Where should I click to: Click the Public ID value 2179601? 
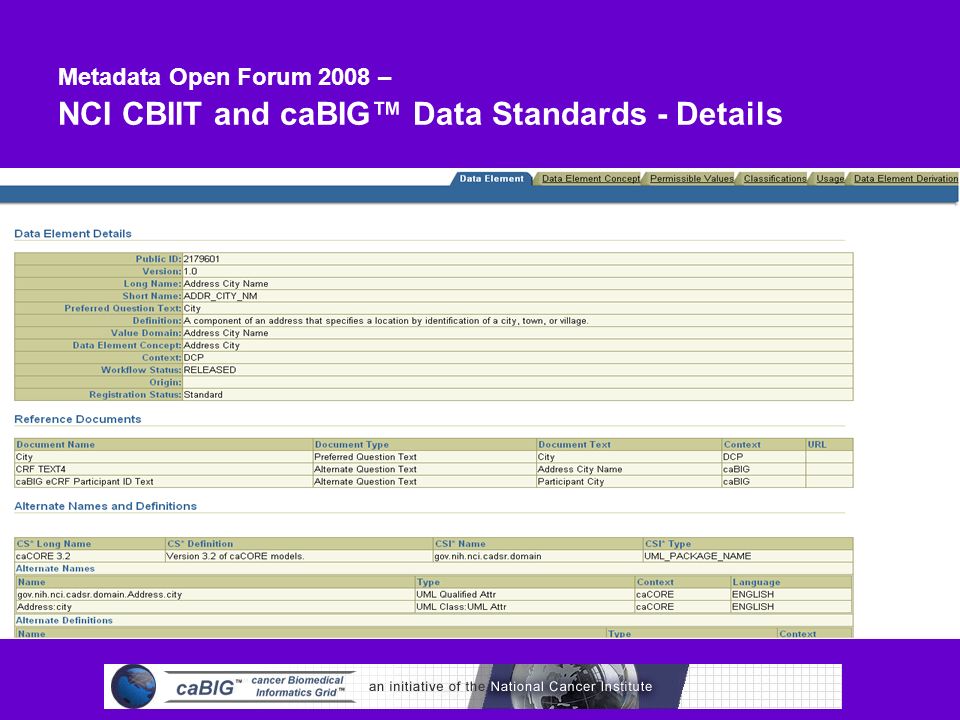coord(201,259)
